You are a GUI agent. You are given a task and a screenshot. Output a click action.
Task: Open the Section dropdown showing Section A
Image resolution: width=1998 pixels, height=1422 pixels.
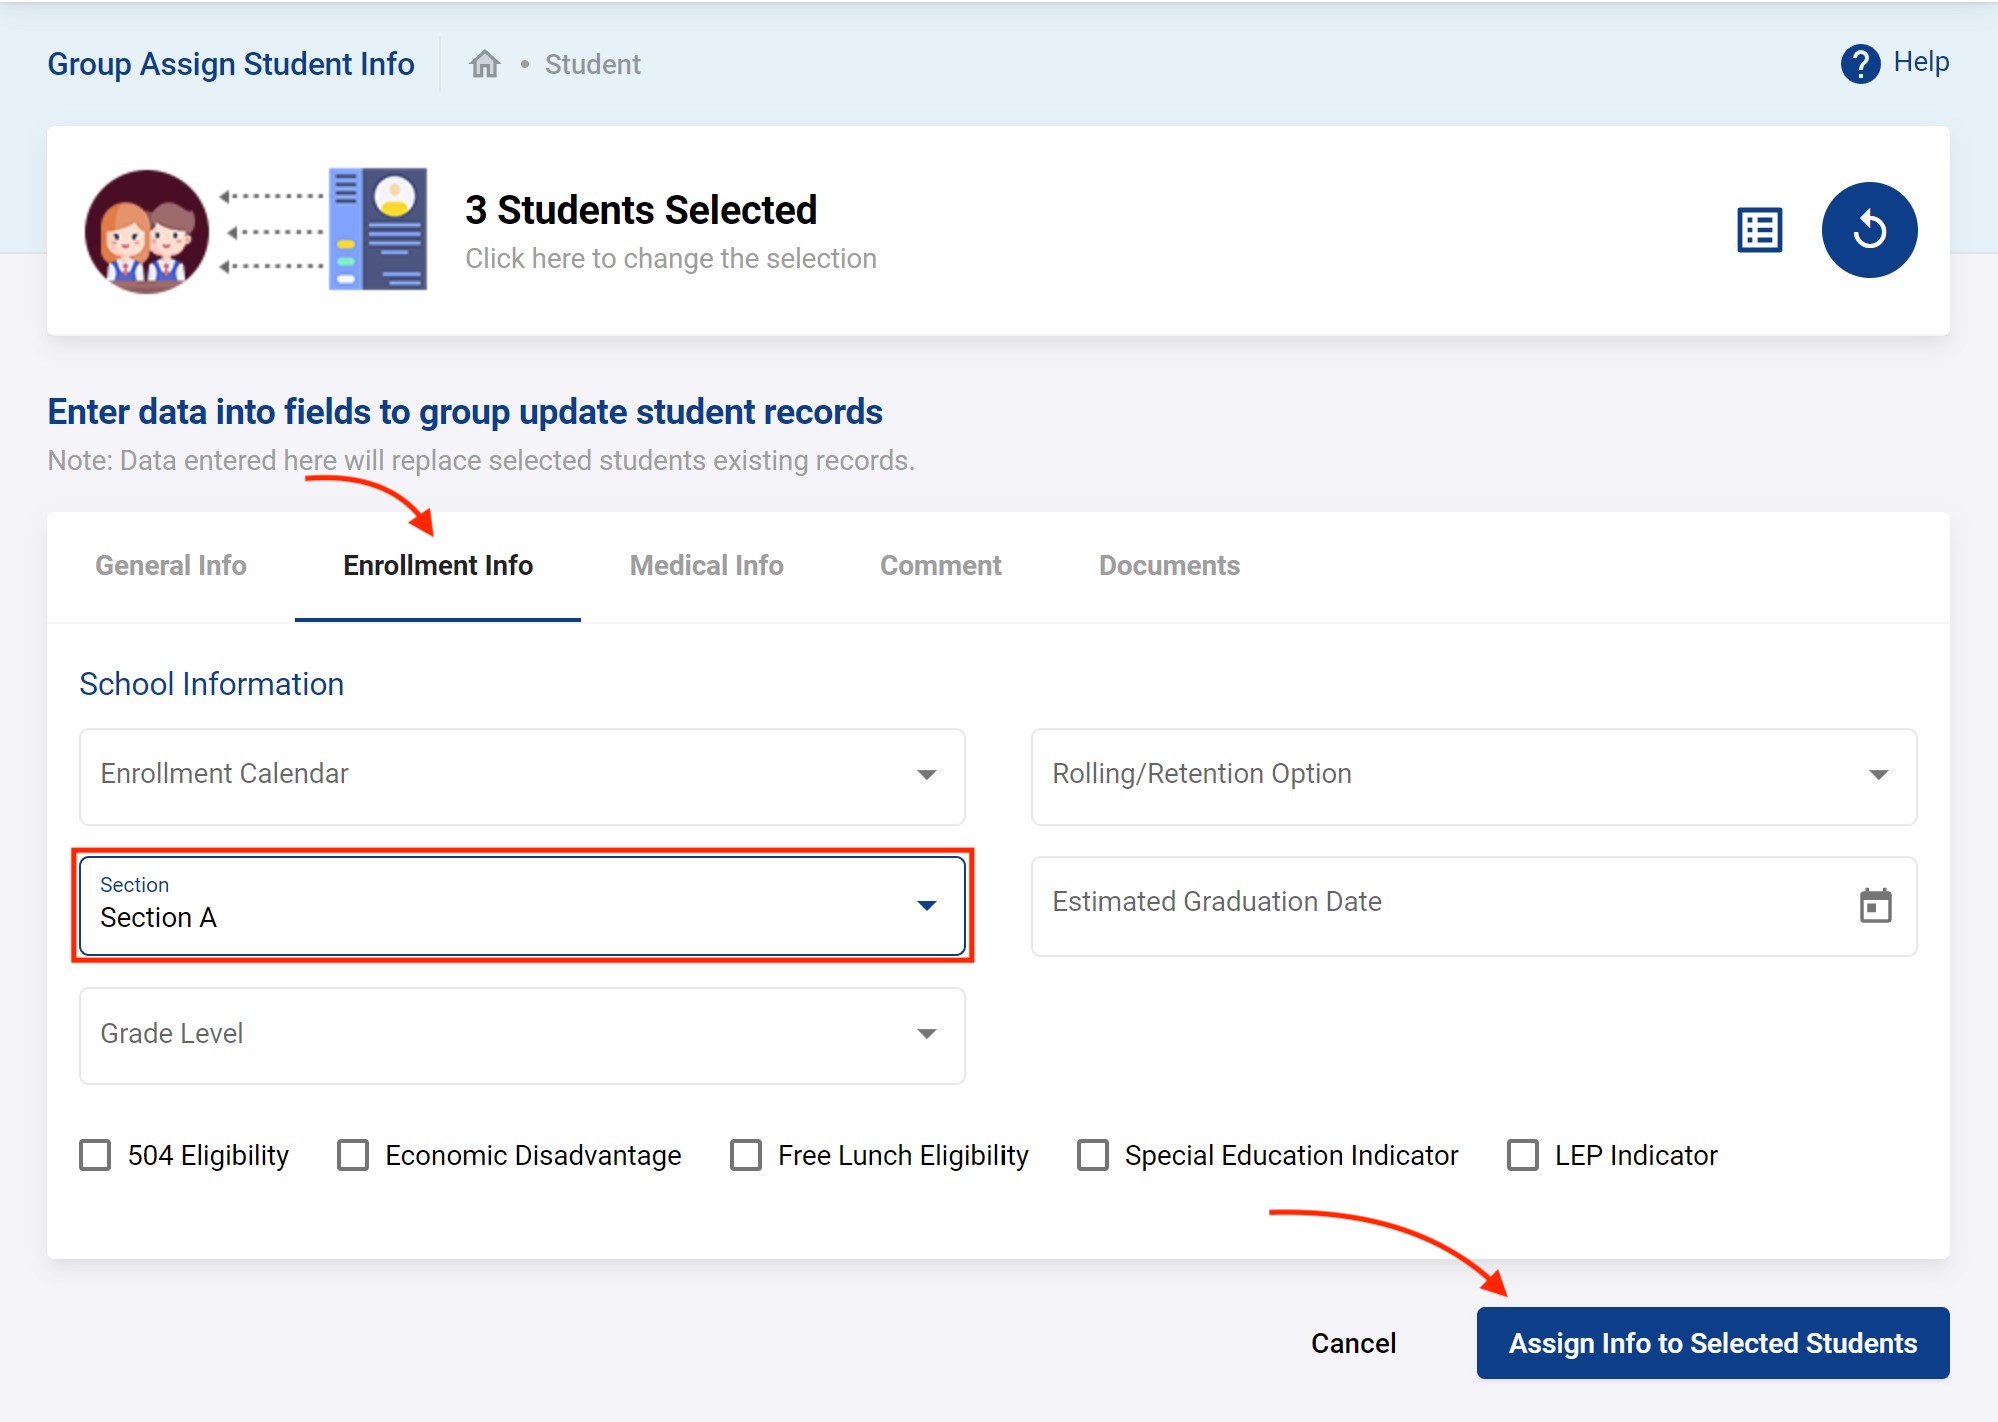pos(522,905)
